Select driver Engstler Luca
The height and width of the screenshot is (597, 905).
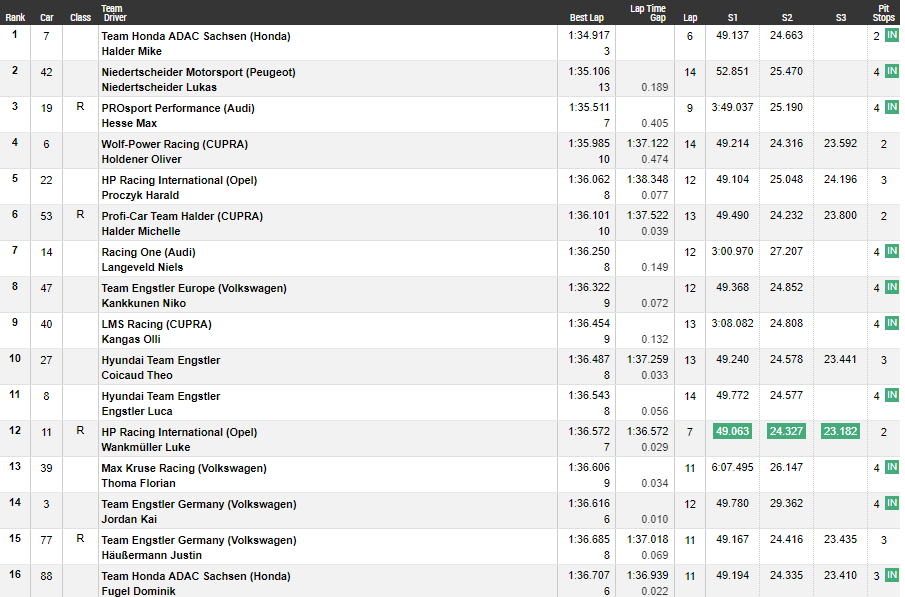point(137,411)
